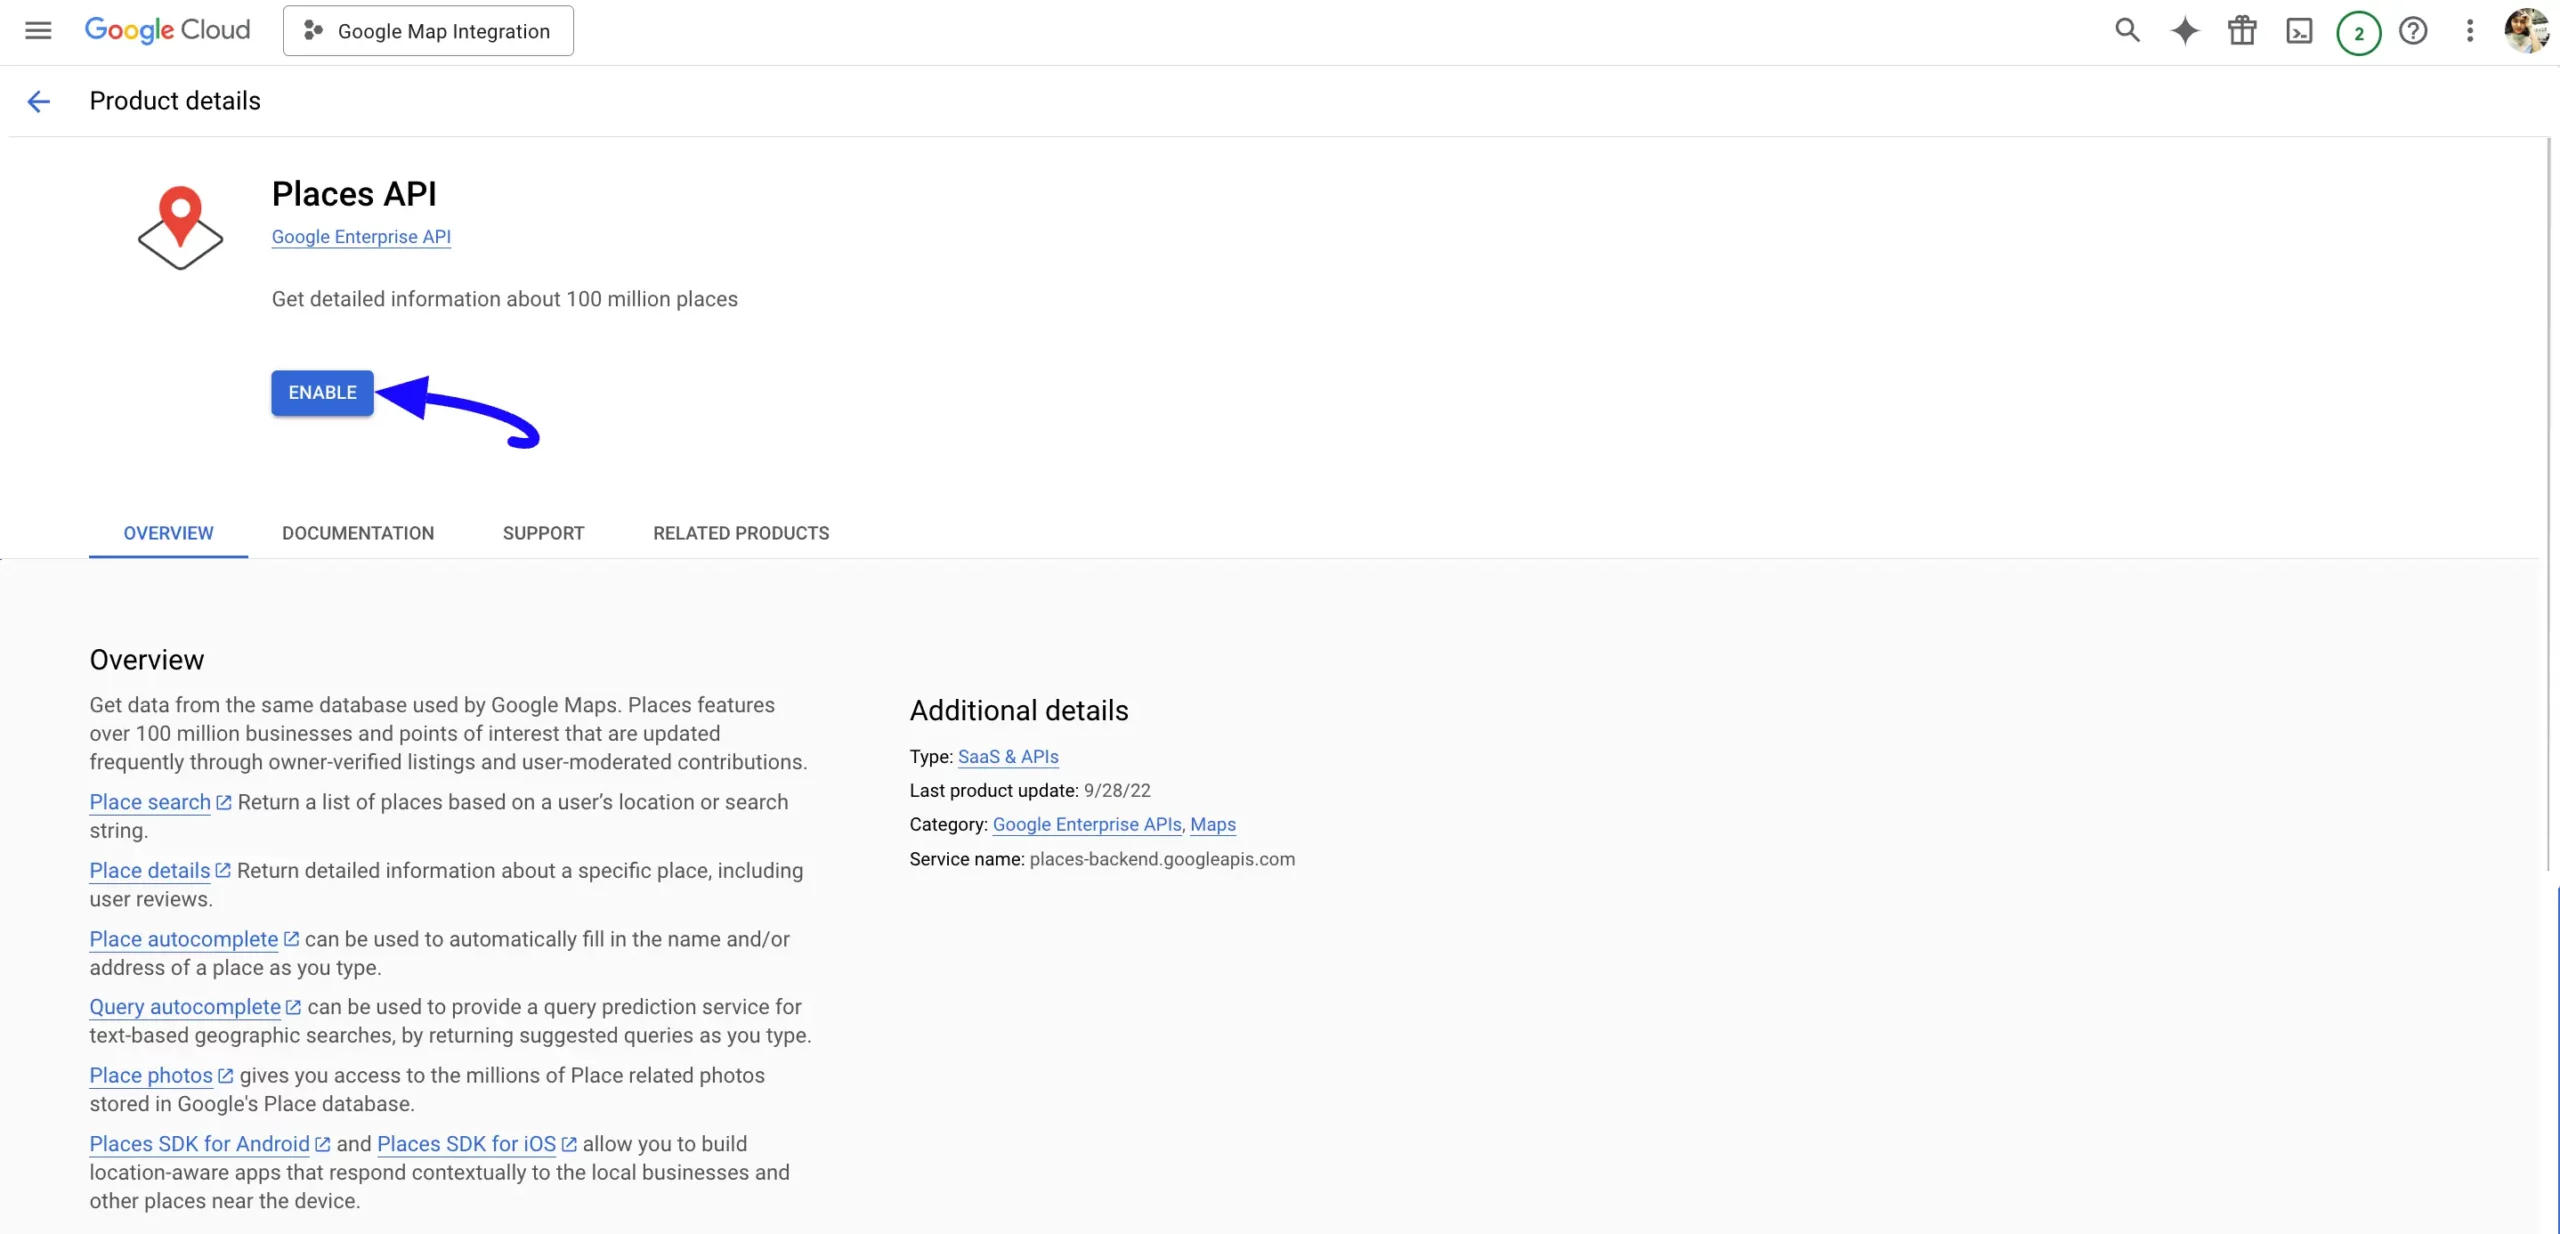The height and width of the screenshot is (1234, 2560).
Task: Select the OVERVIEW tab
Action: (x=168, y=533)
